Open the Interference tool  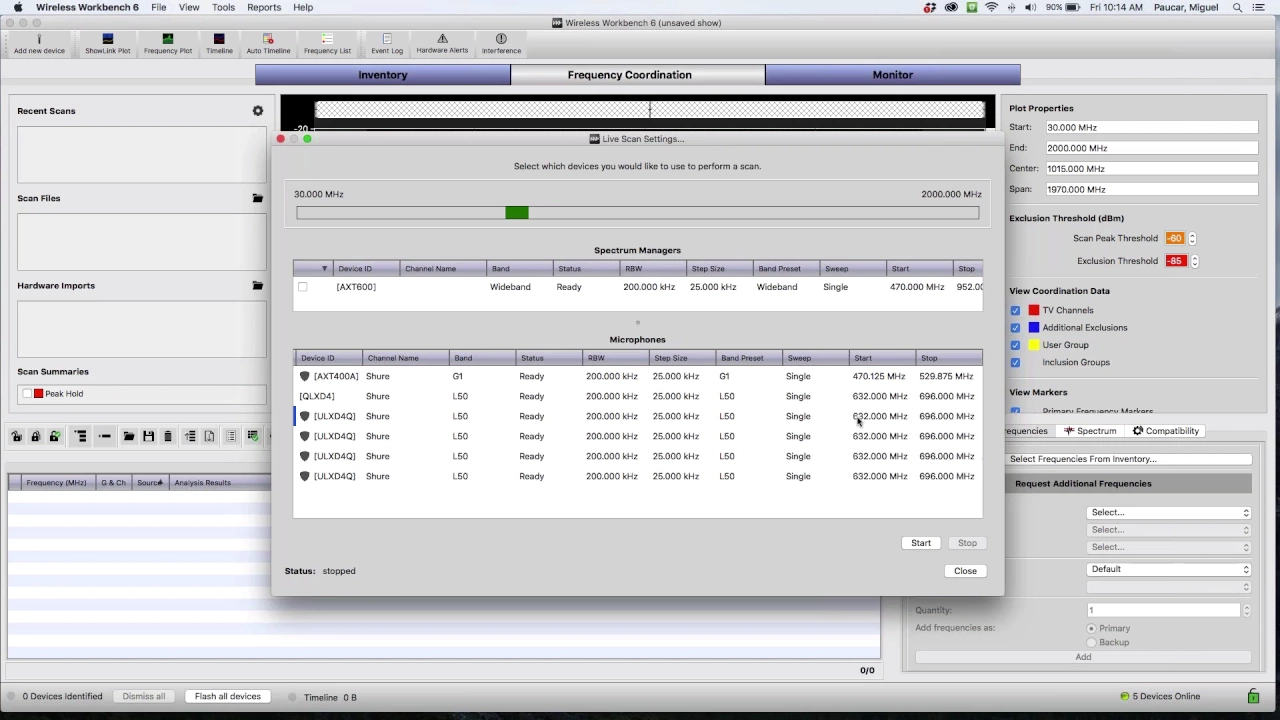(501, 44)
